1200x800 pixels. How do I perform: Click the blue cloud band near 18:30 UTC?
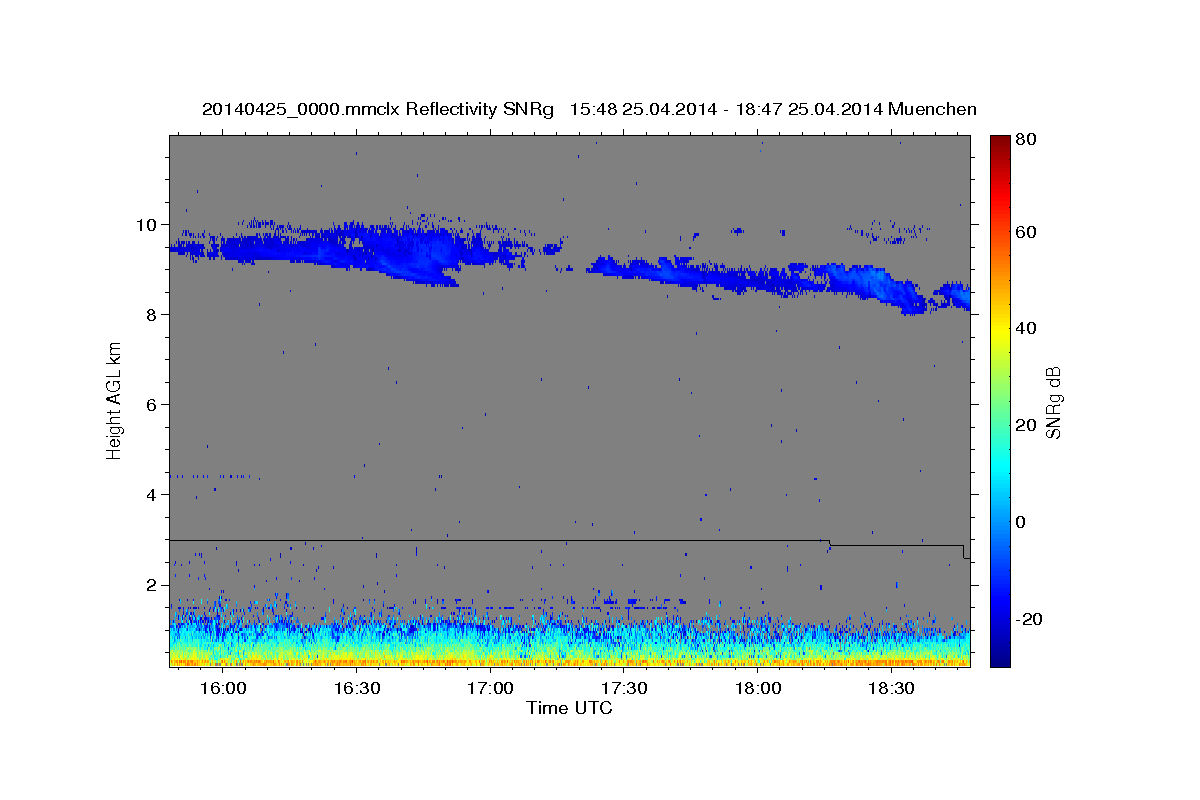[890, 288]
